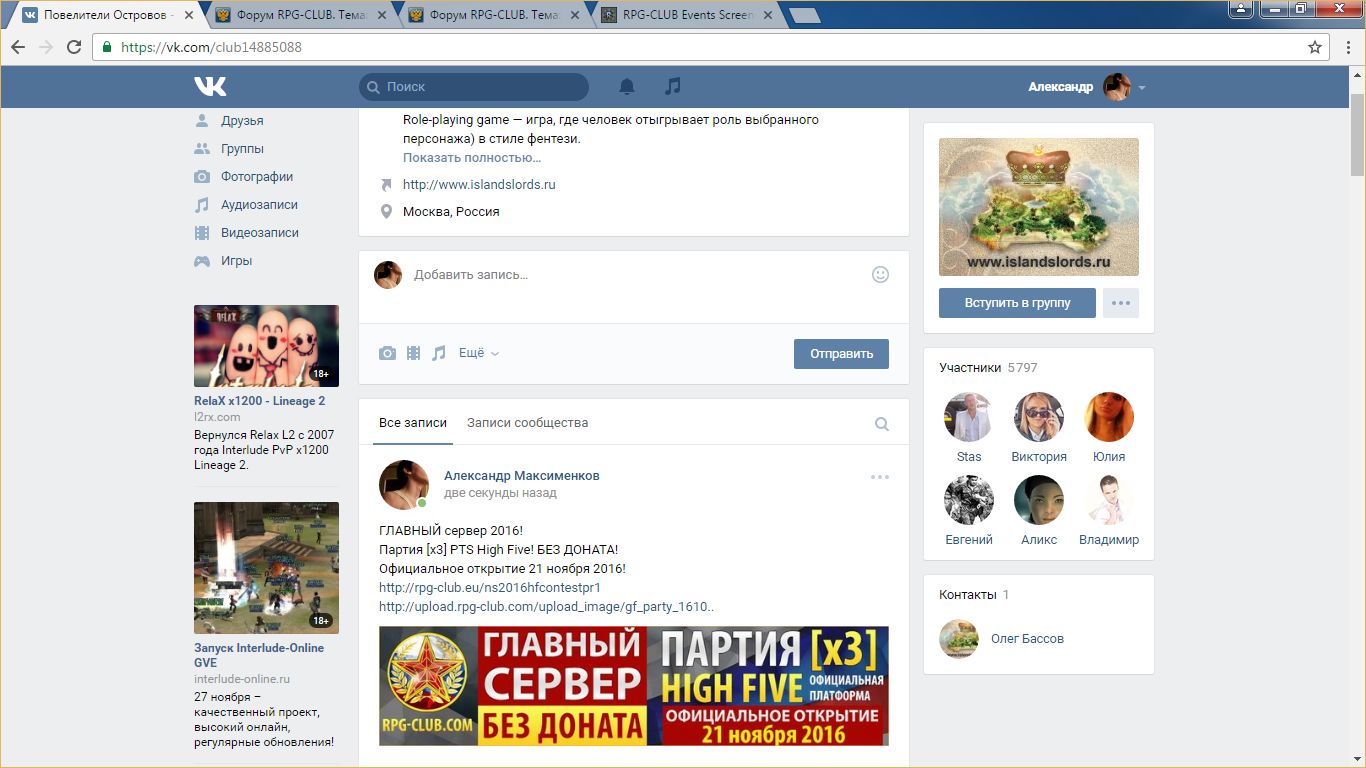1366x768 pixels.
Task: Click the Отправить button
Action: [841, 353]
